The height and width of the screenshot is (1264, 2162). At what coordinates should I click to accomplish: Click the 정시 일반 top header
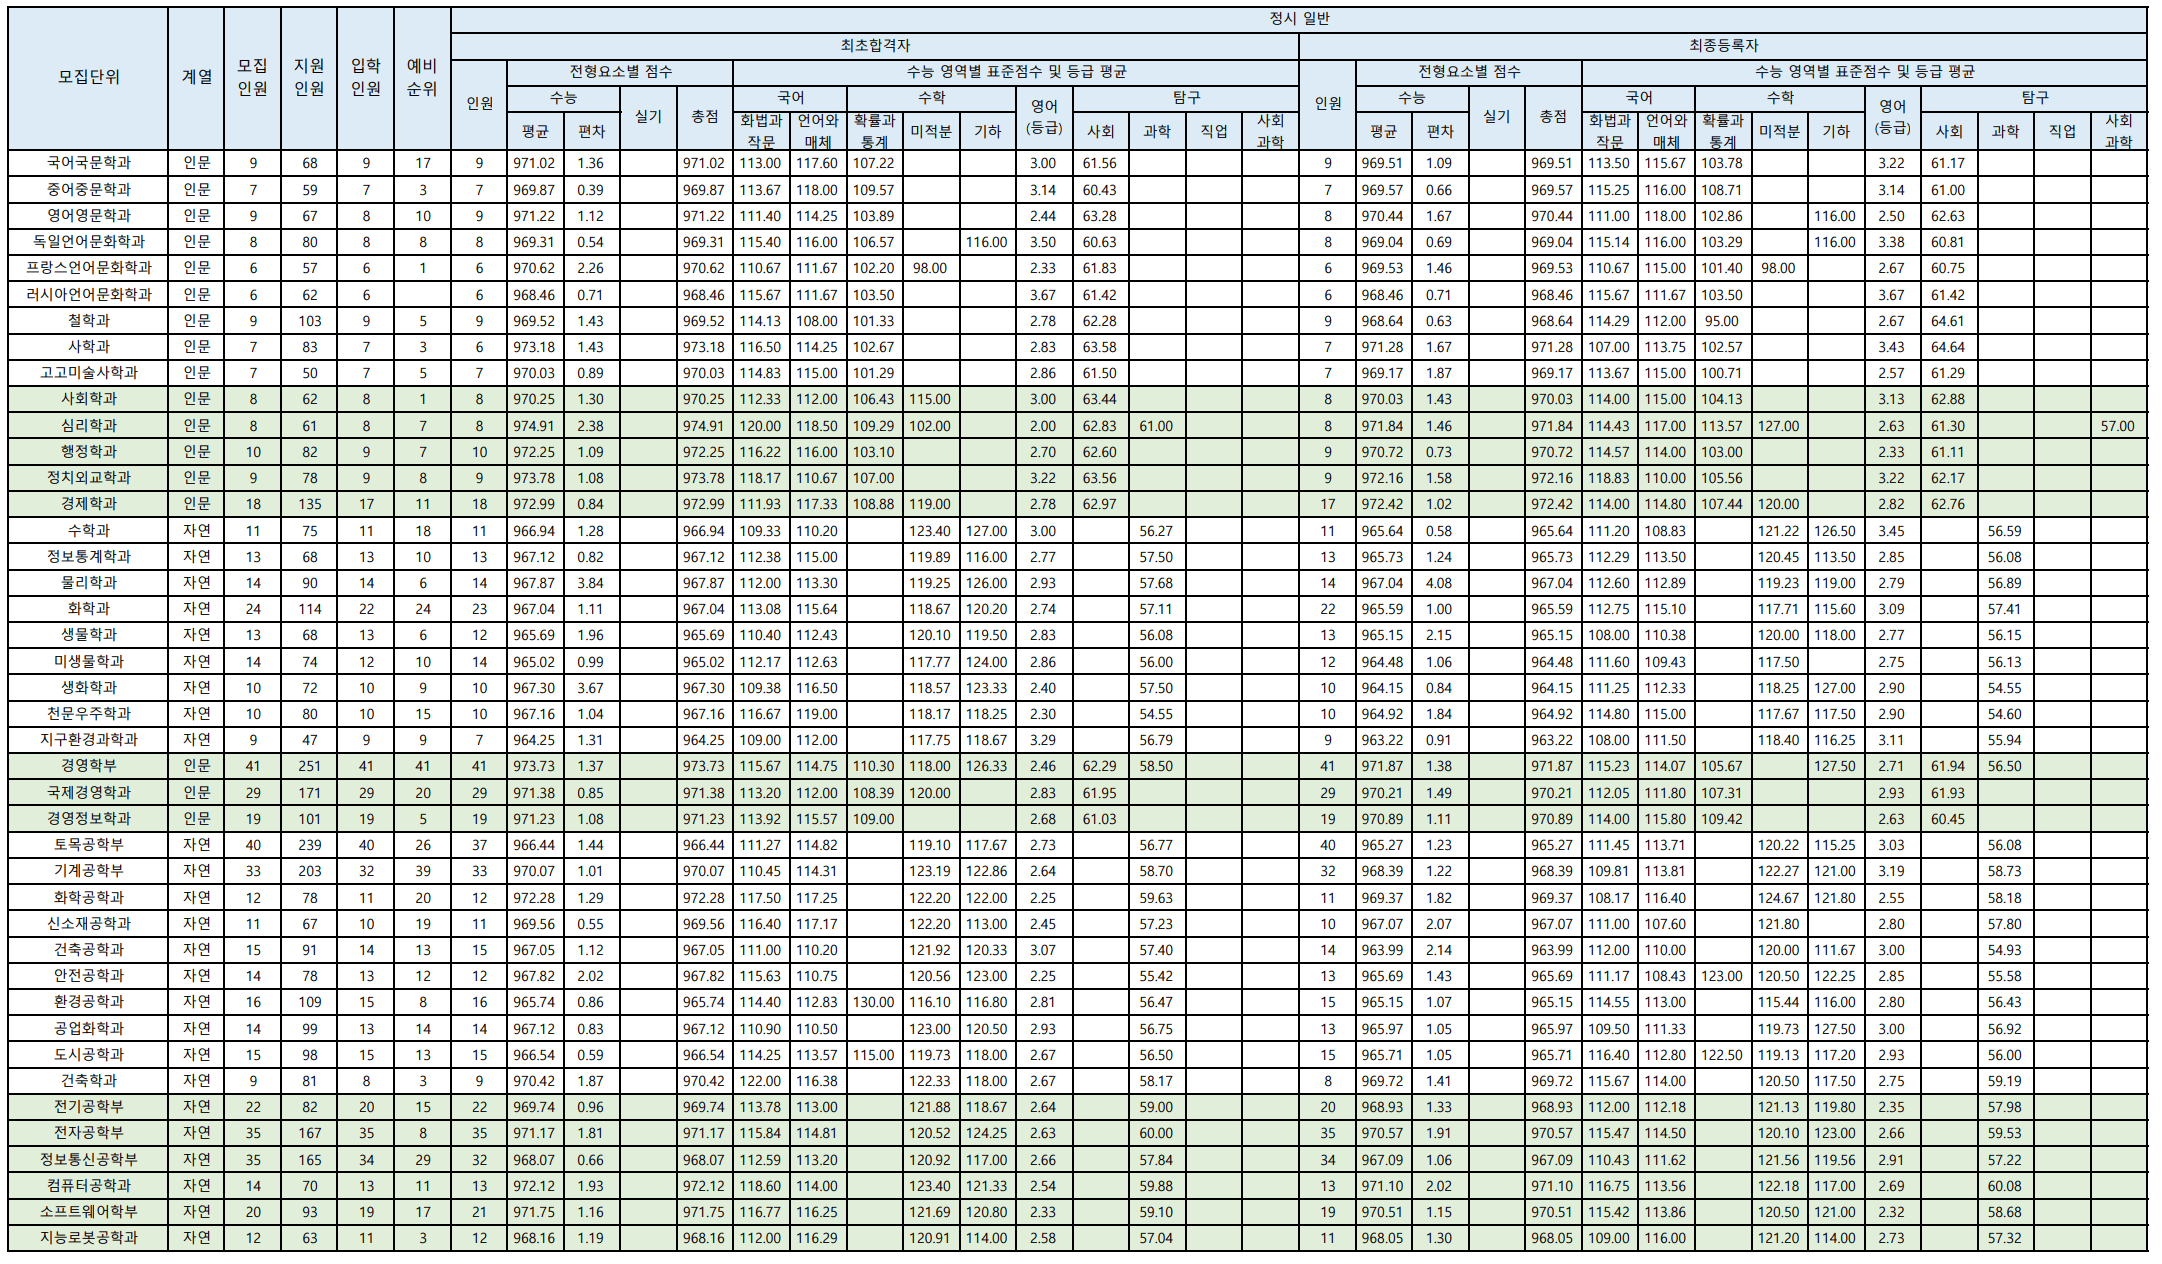(1298, 19)
